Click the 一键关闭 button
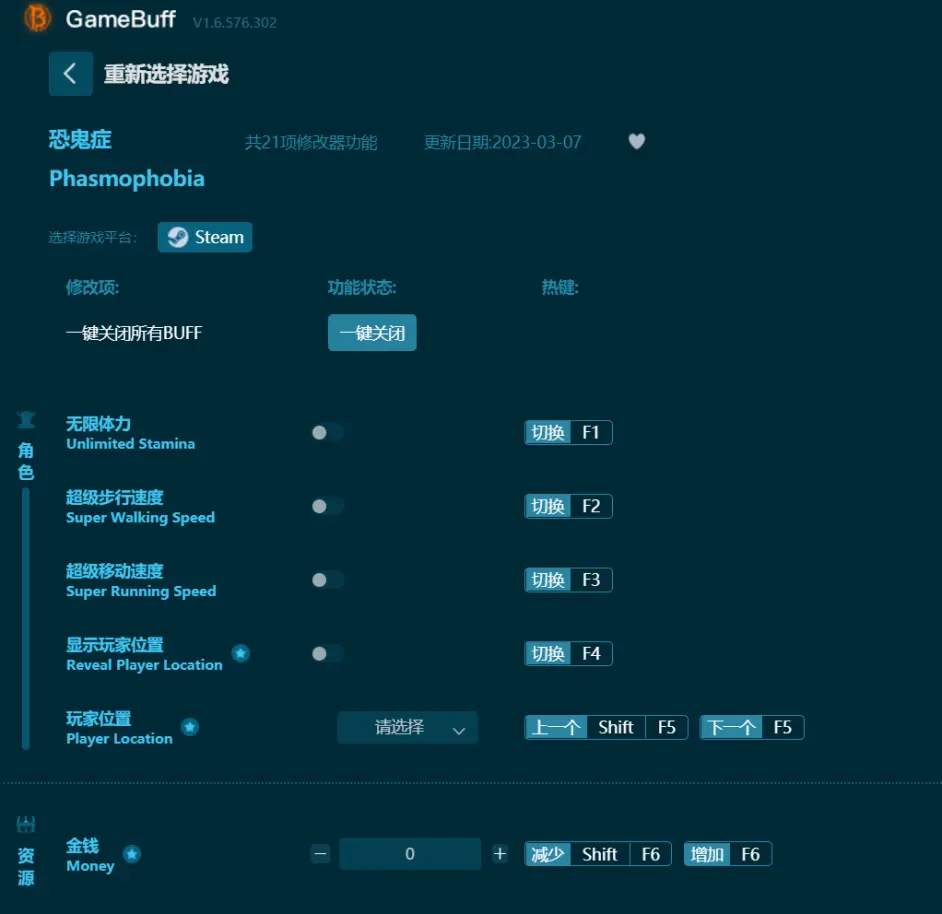Viewport: 942px width, 914px height. pyautogui.click(x=372, y=332)
